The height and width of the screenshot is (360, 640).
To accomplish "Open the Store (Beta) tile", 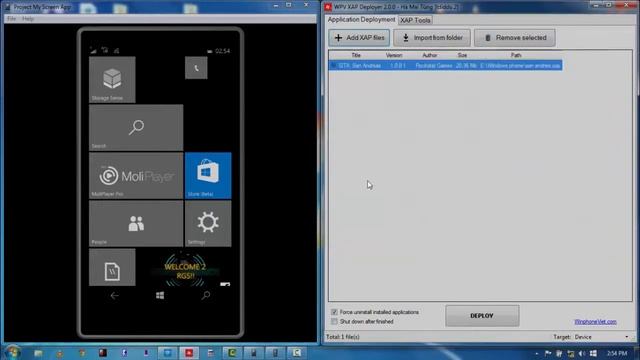I will pos(208,176).
